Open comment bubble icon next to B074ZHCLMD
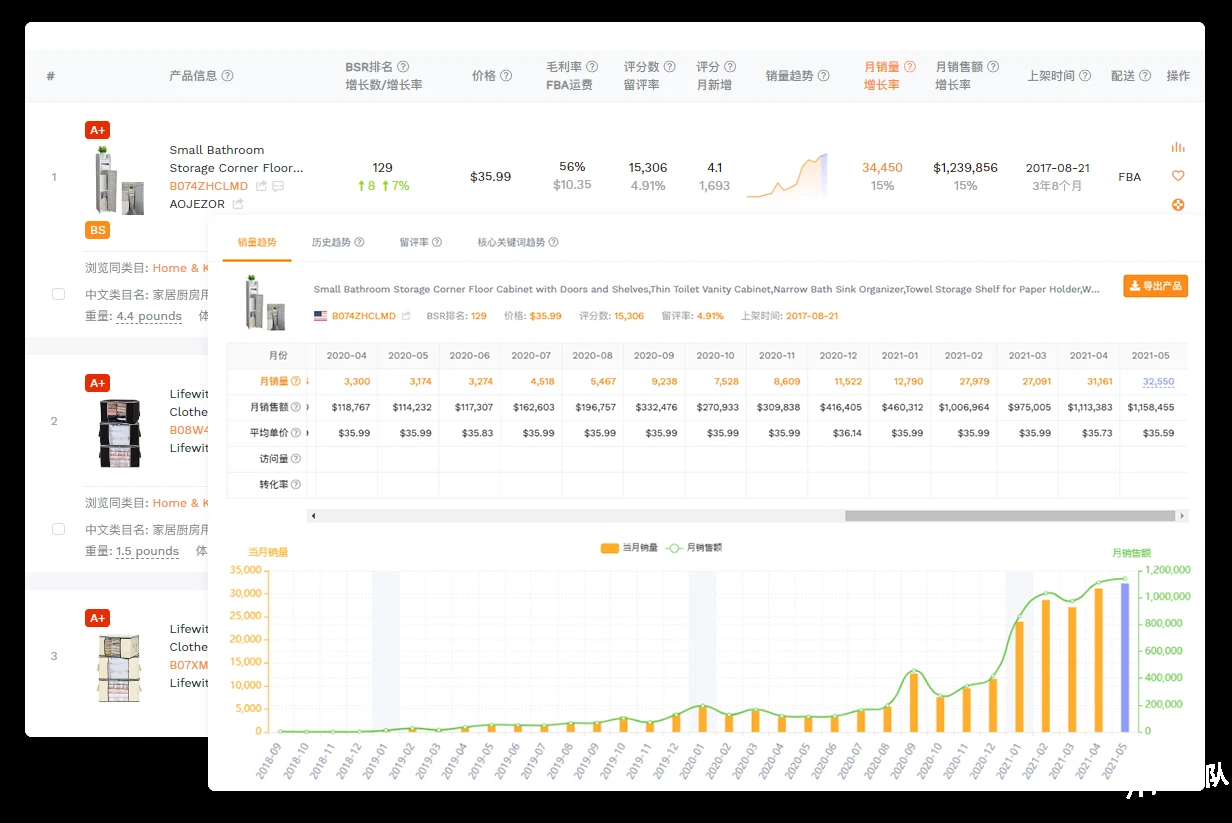Image resolution: width=1232 pixels, height=823 pixels. click(278, 186)
